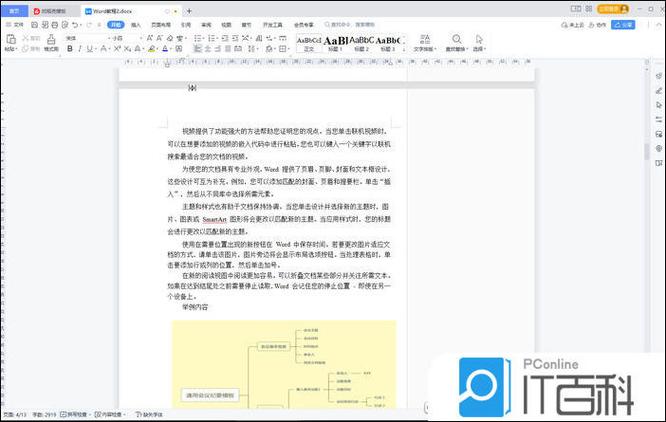666x422 pixels.
Task: Switch to the 页面布局 Page Layout tab
Action: point(161,25)
